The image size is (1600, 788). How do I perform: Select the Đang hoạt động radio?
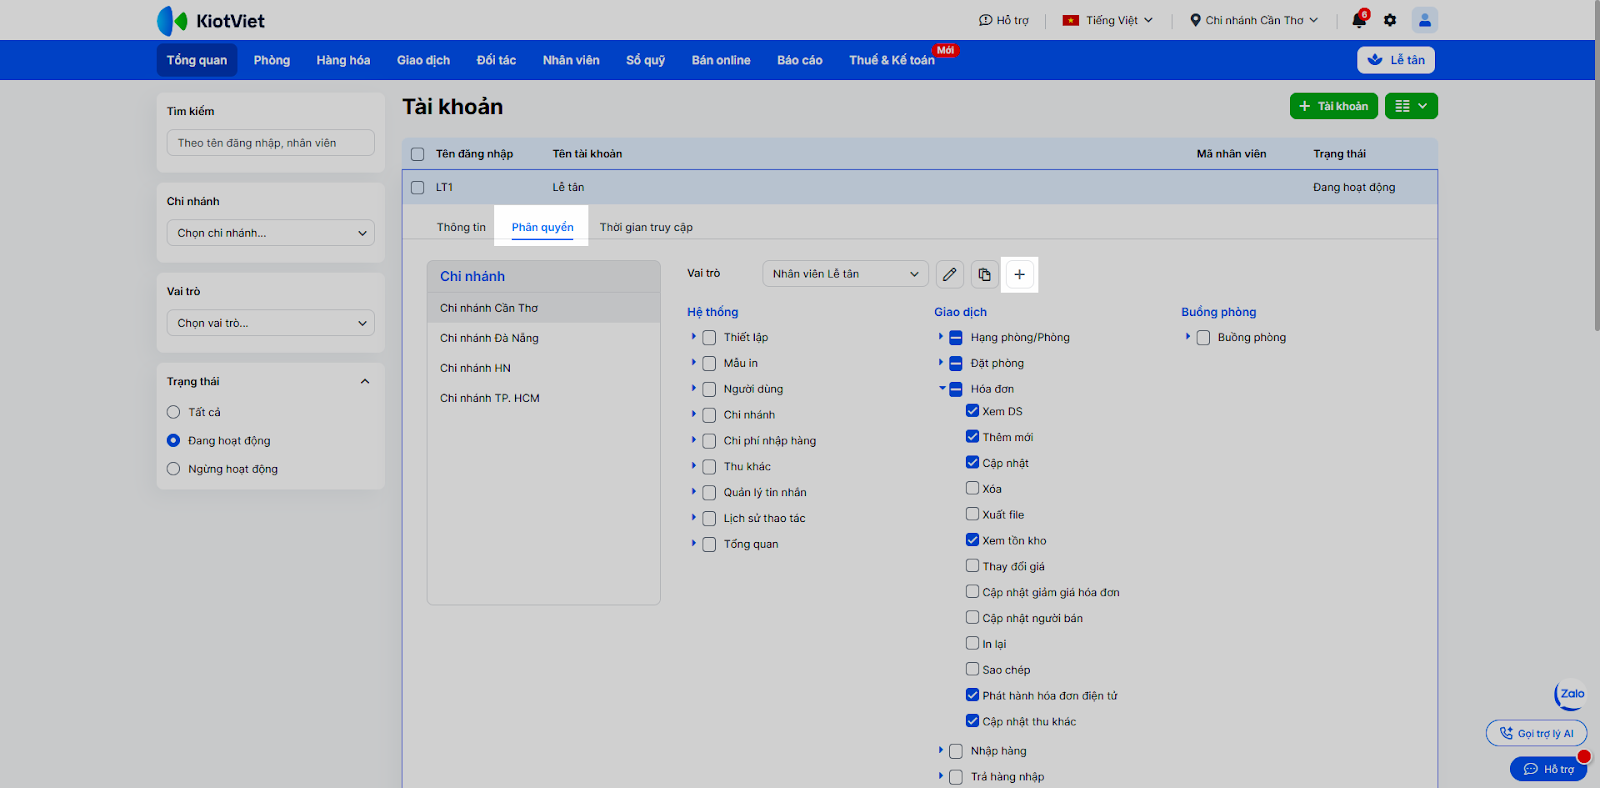[174, 440]
